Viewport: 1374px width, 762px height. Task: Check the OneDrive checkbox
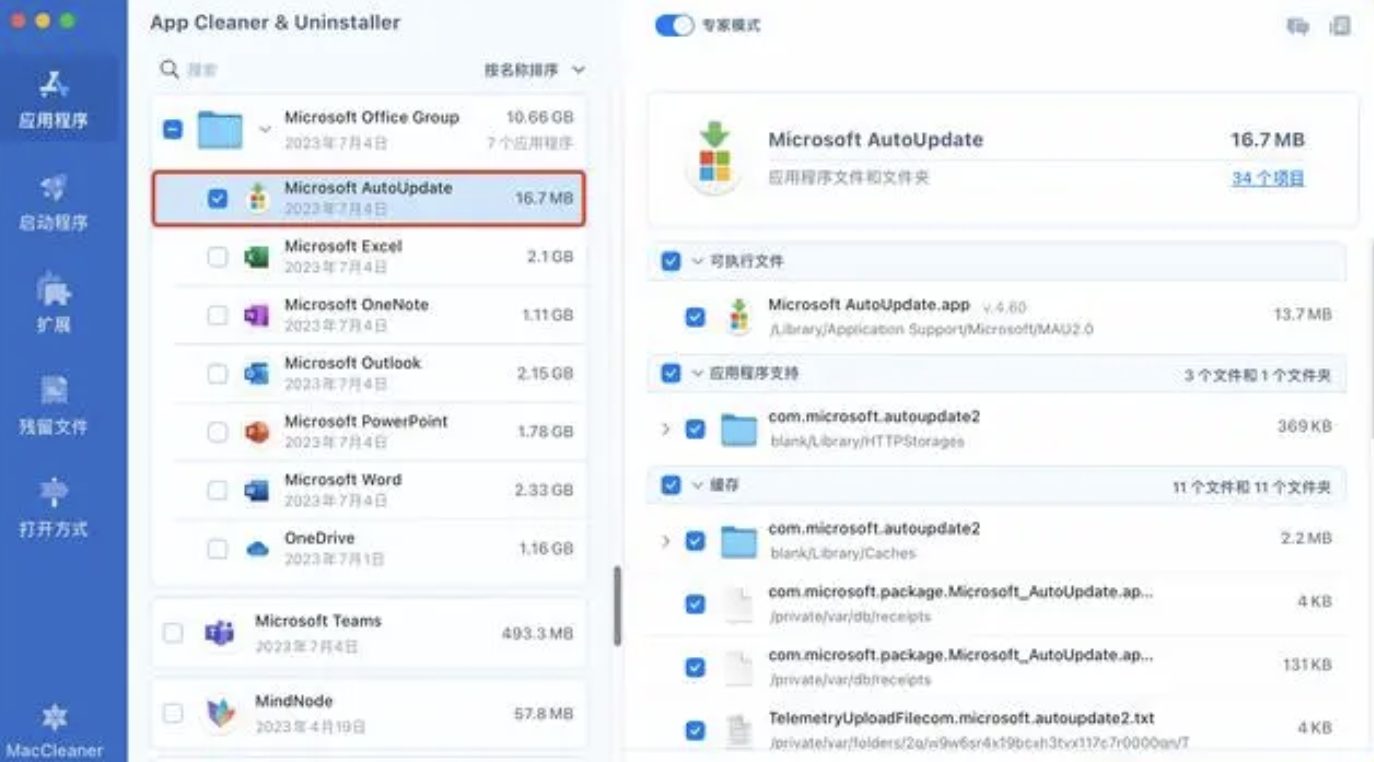217,548
